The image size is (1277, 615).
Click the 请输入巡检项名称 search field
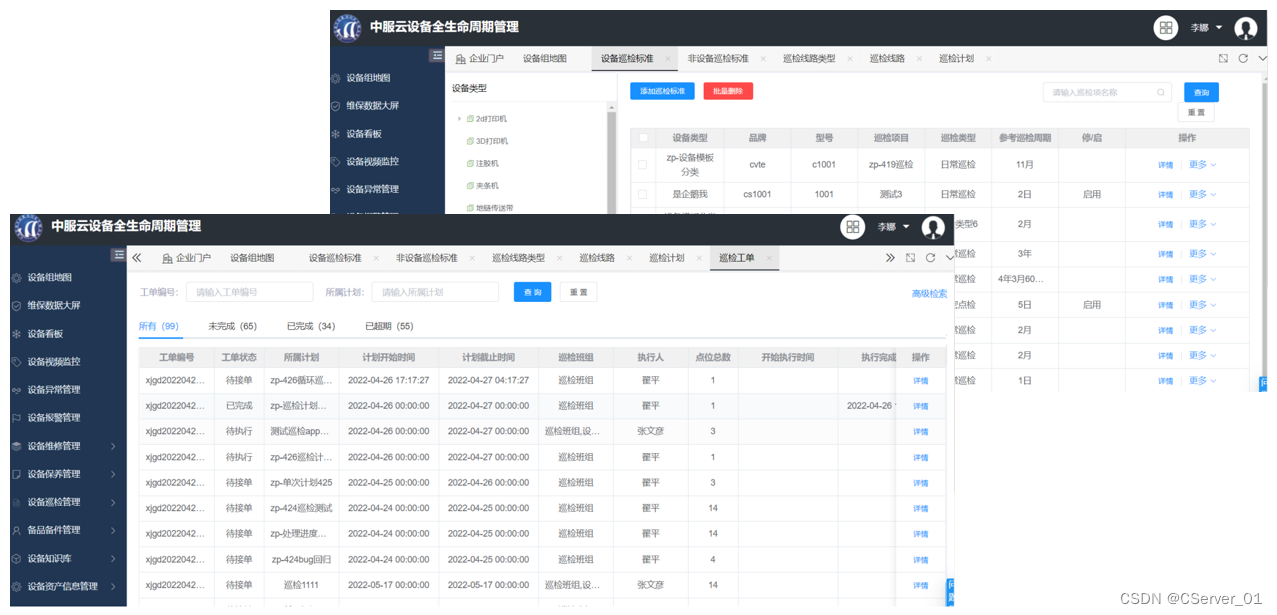(x=1107, y=92)
